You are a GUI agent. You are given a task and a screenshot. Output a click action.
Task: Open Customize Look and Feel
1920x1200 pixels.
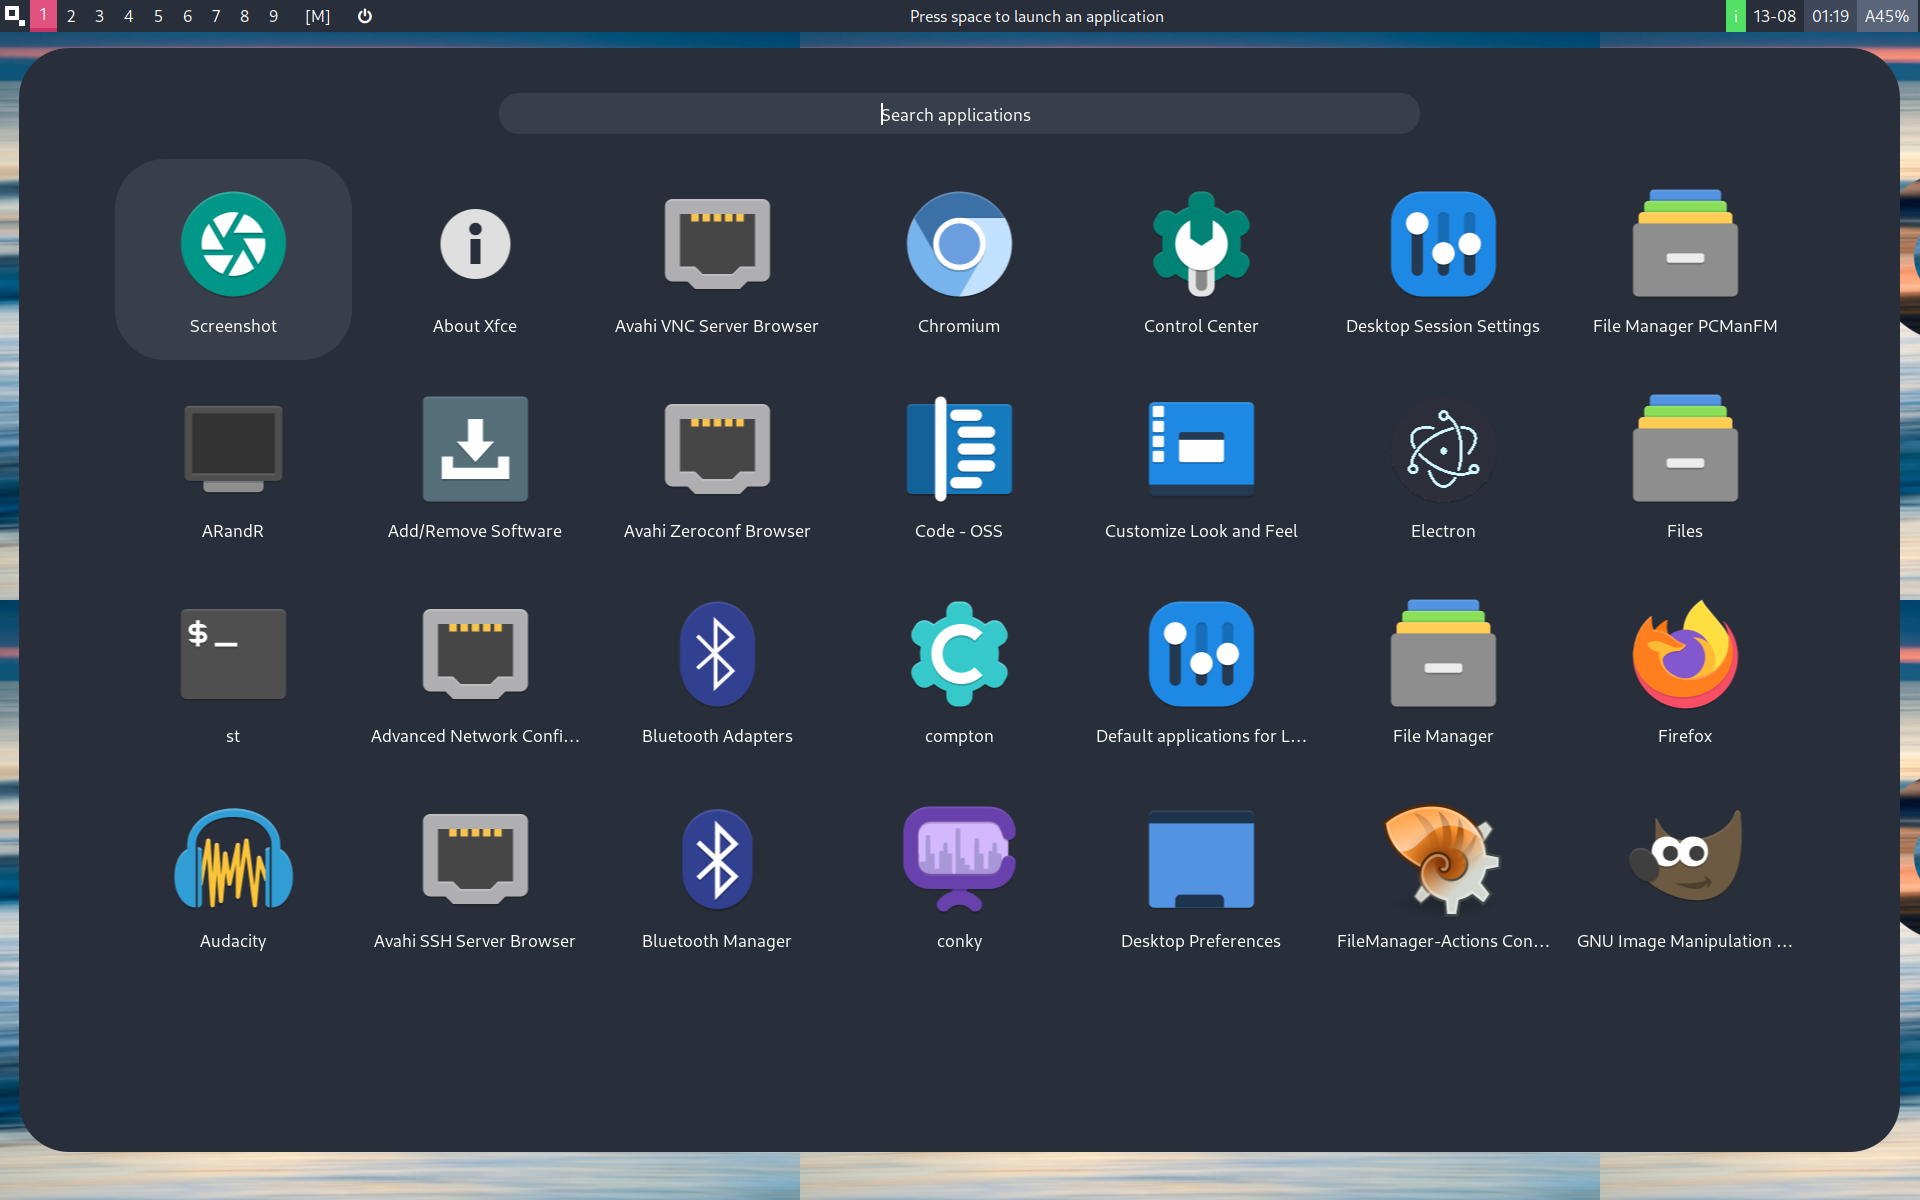point(1201,465)
